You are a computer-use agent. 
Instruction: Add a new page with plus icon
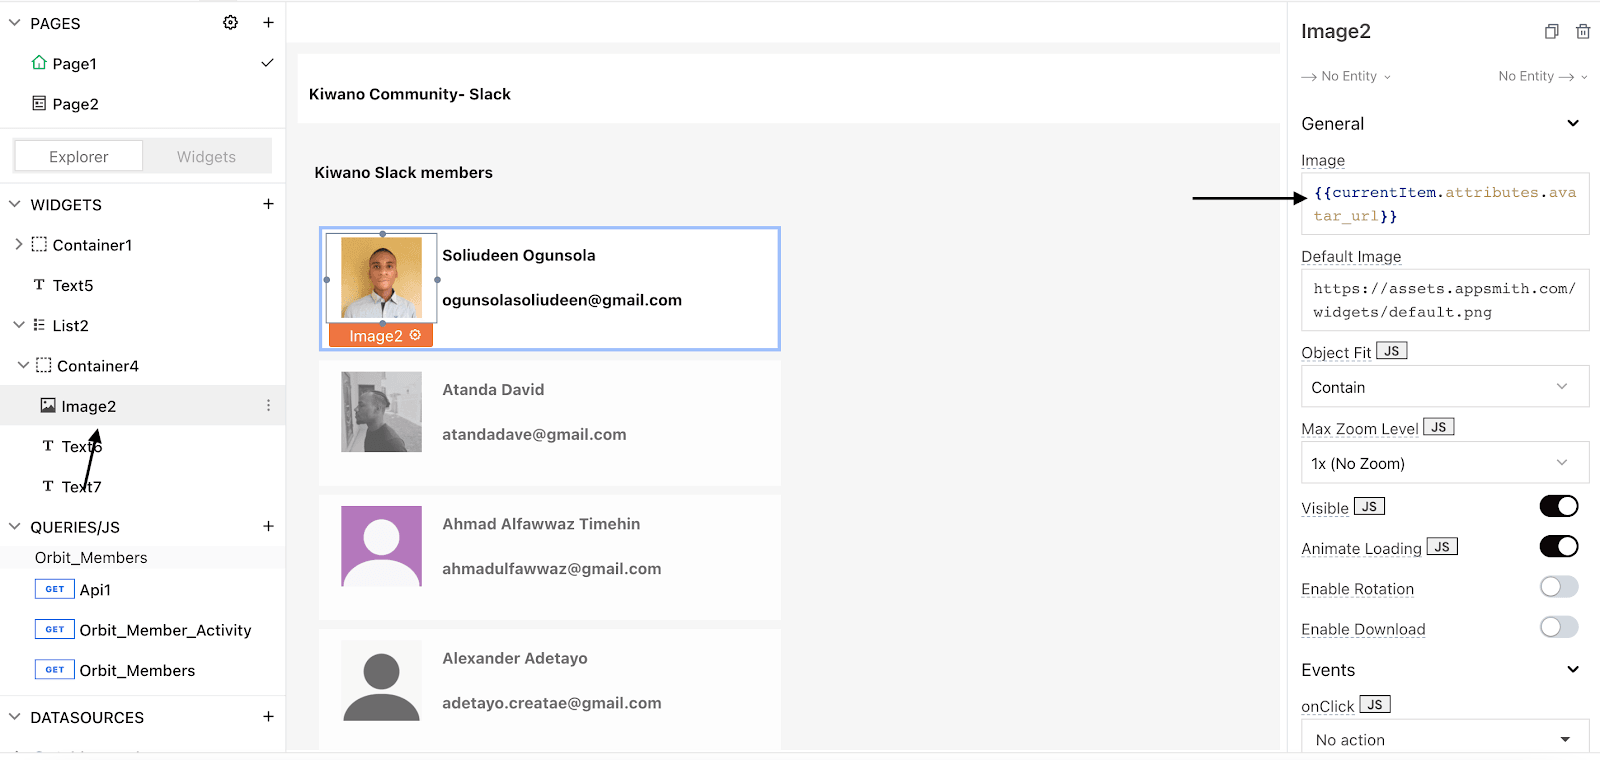coord(268,22)
